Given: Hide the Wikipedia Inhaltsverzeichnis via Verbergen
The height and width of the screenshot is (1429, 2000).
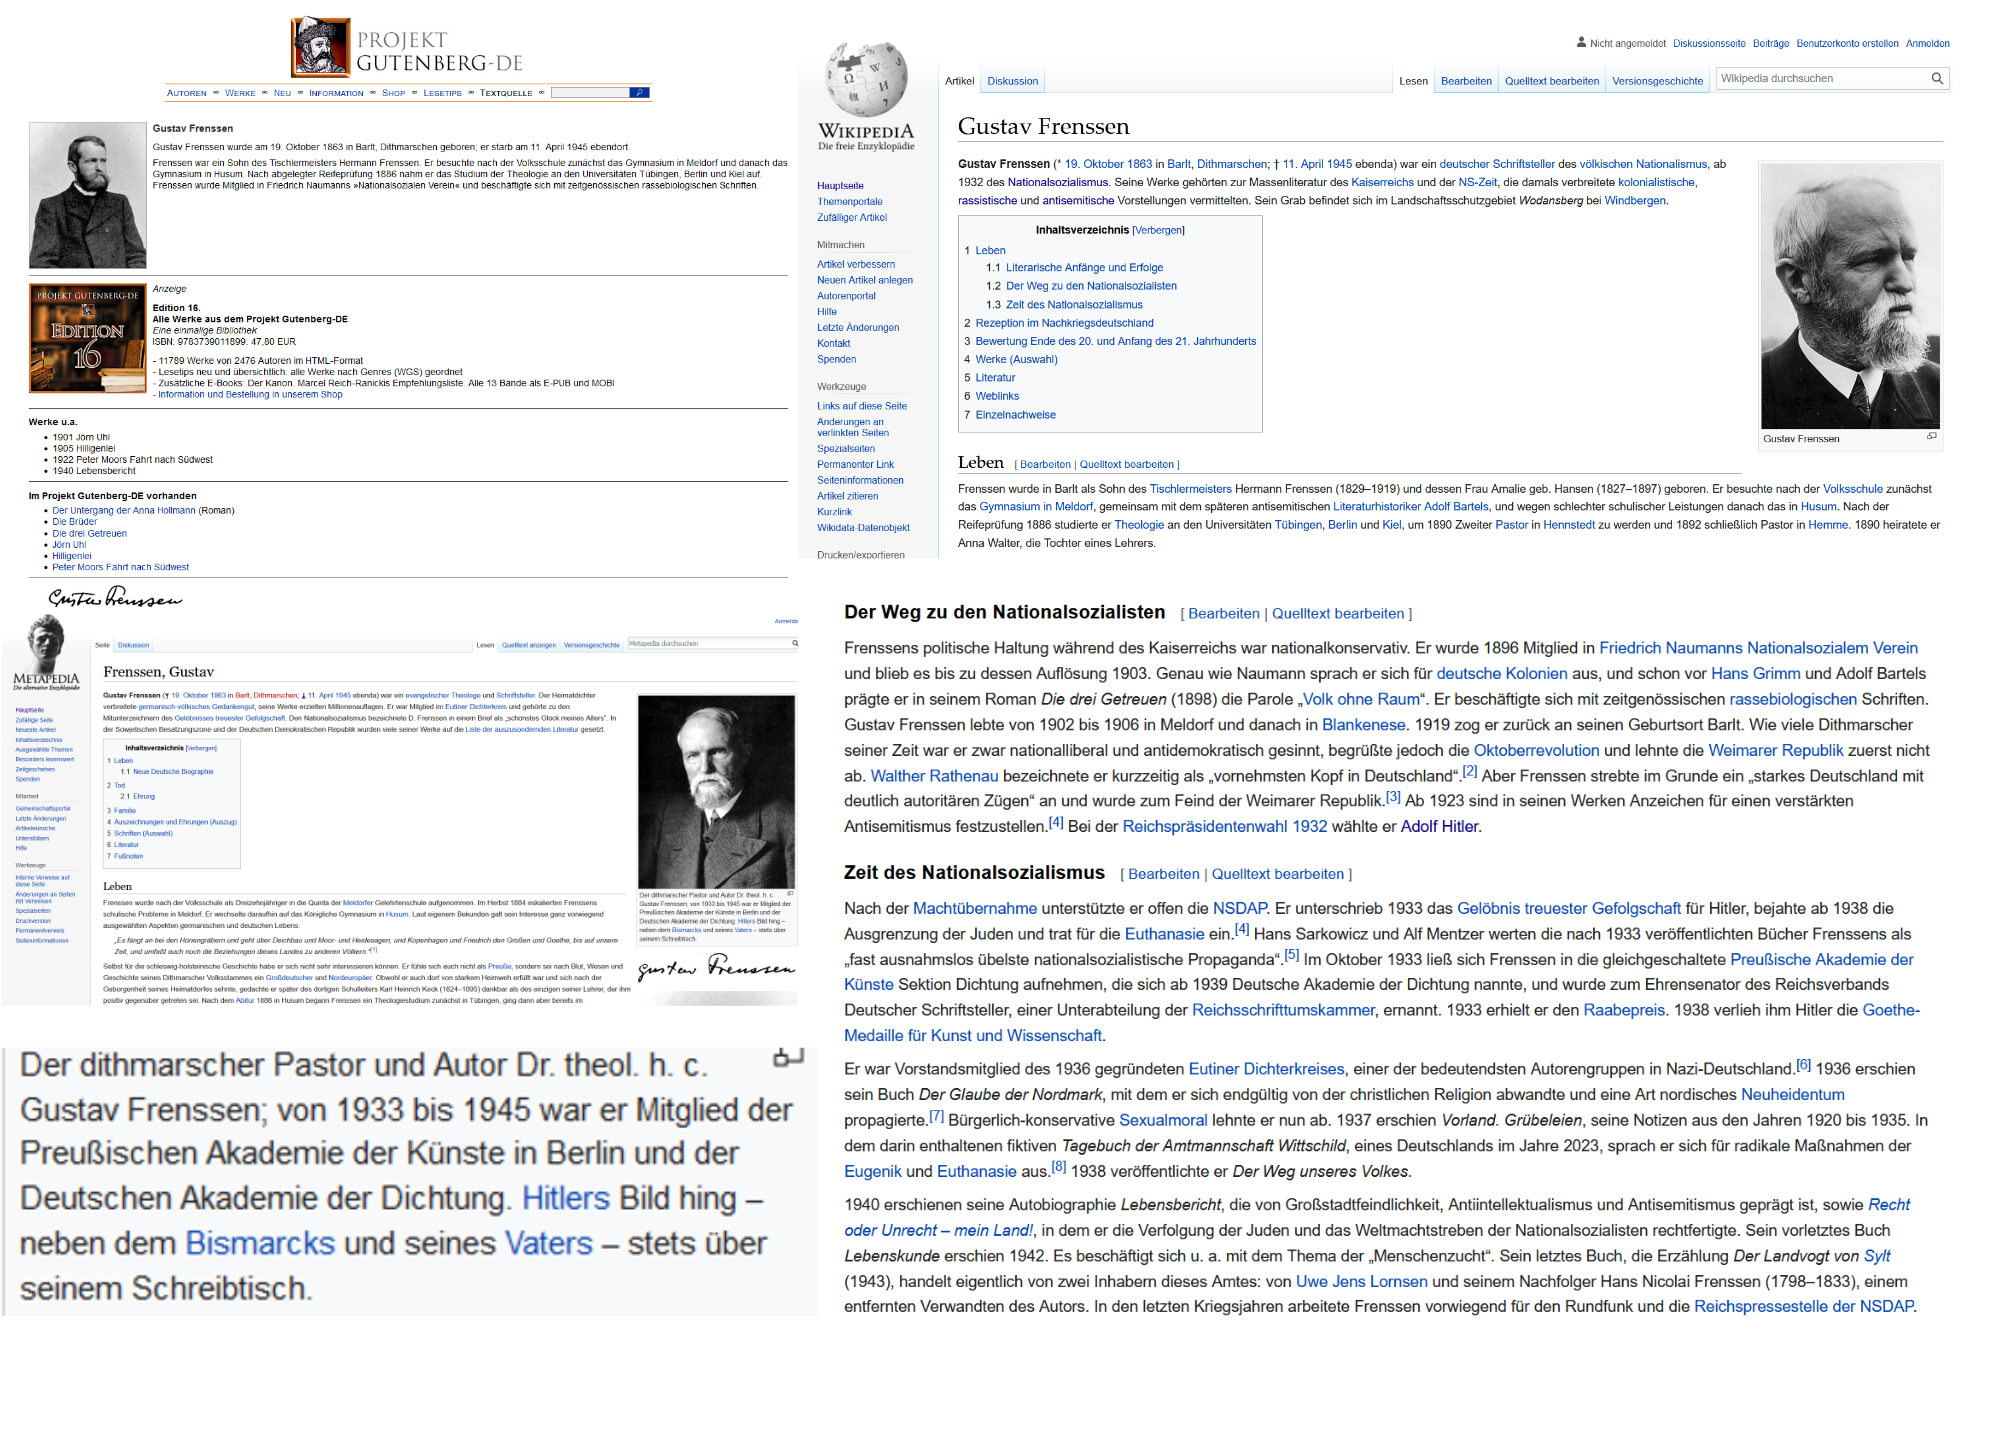Looking at the screenshot, I should [1158, 230].
